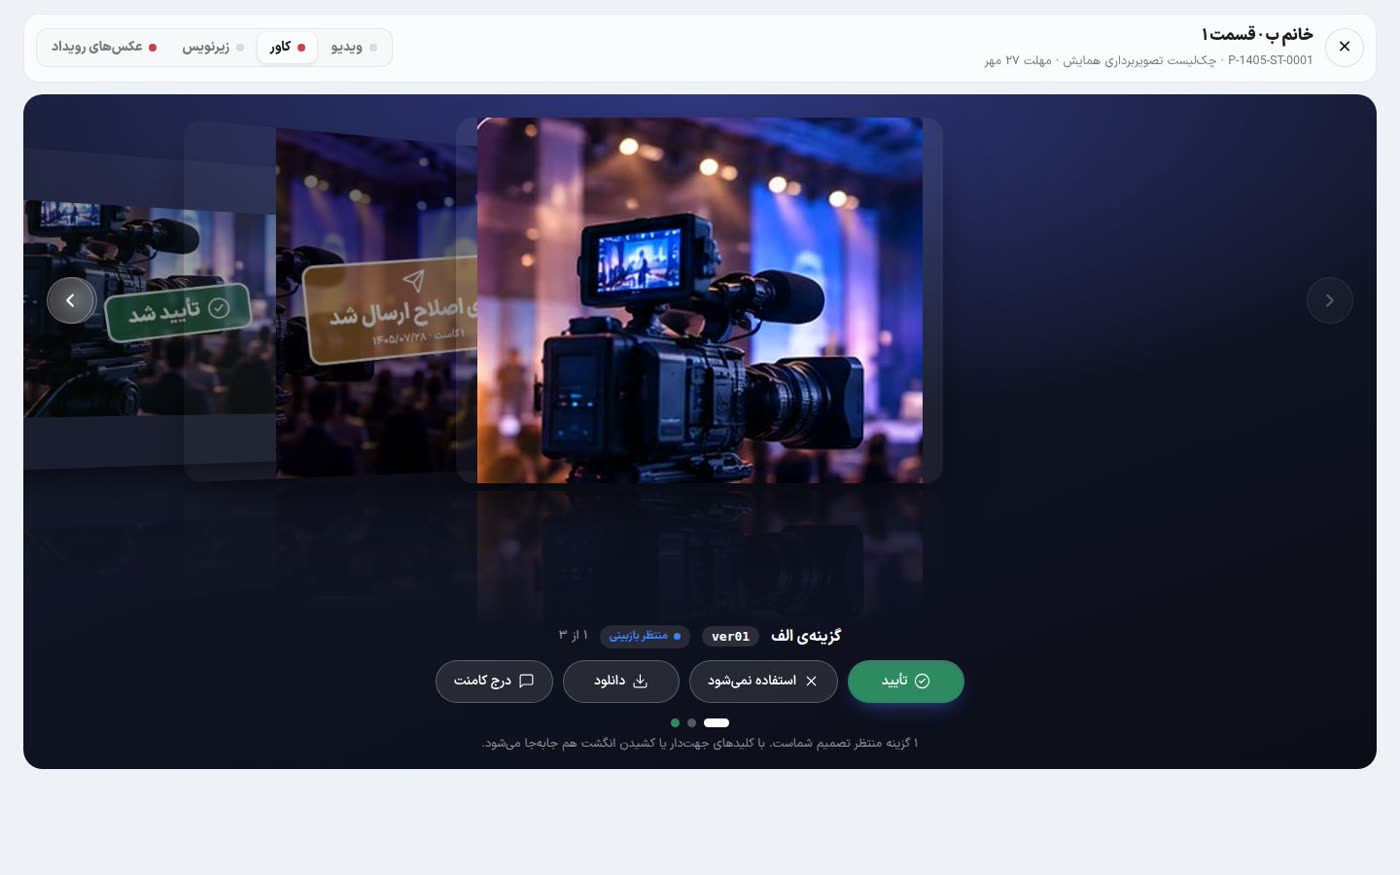The height and width of the screenshot is (875, 1400).
Task: Click درج کامنت to add a comment
Action: (x=494, y=681)
